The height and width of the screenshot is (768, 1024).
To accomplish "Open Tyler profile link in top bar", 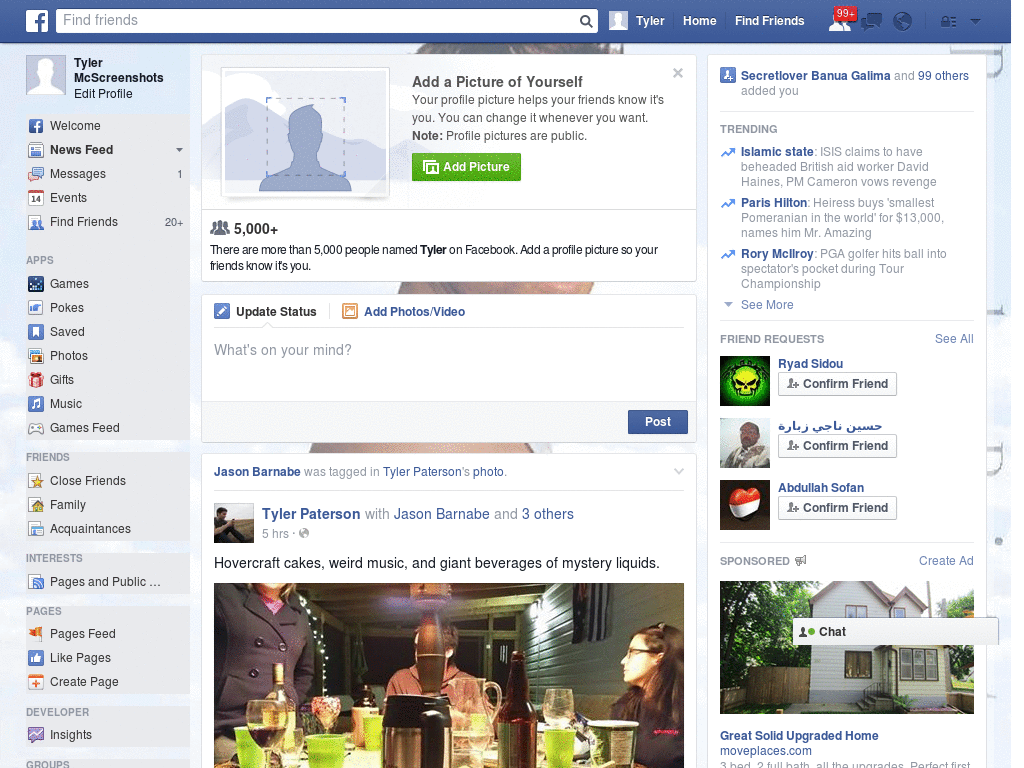I will [650, 21].
